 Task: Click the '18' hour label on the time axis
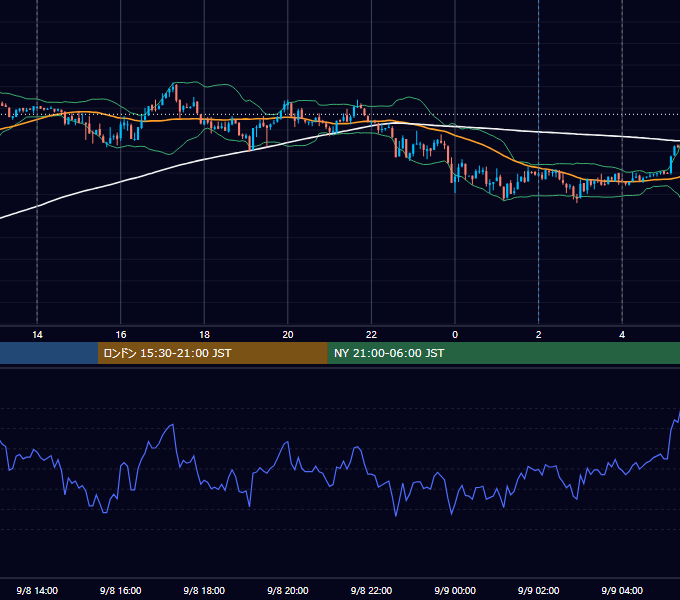(x=204, y=335)
